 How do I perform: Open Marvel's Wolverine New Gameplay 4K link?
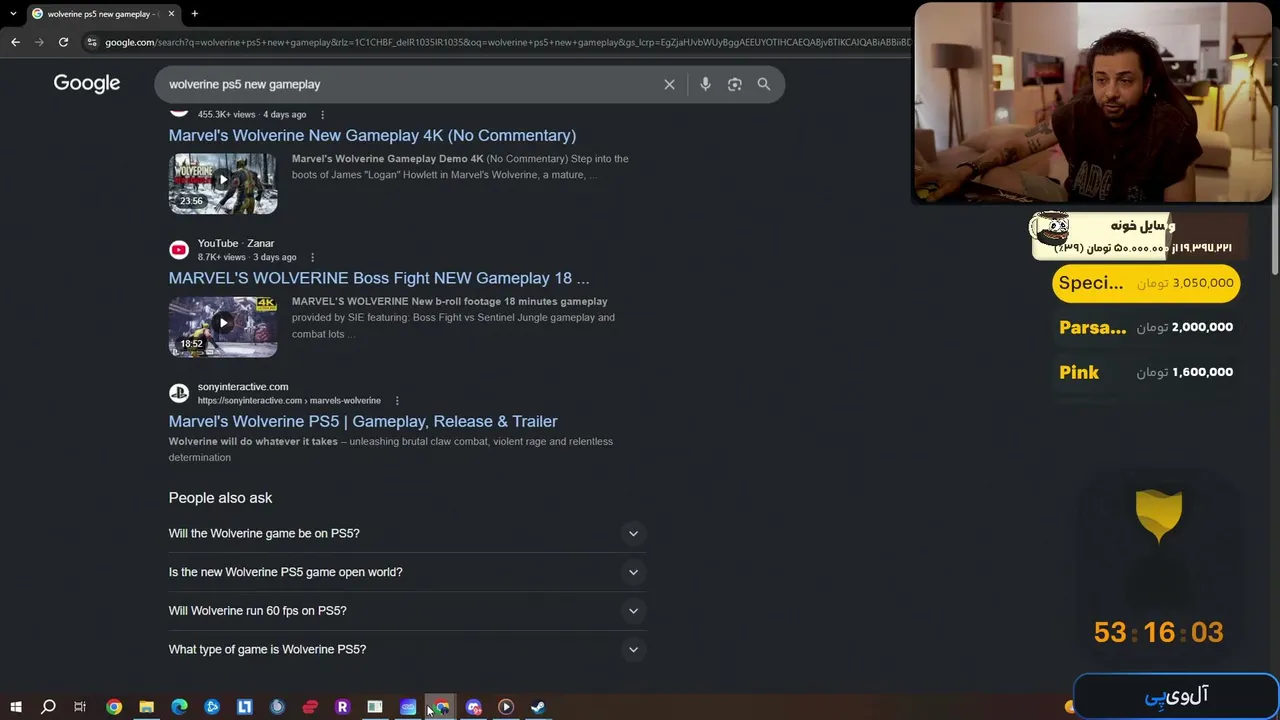coord(372,136)
